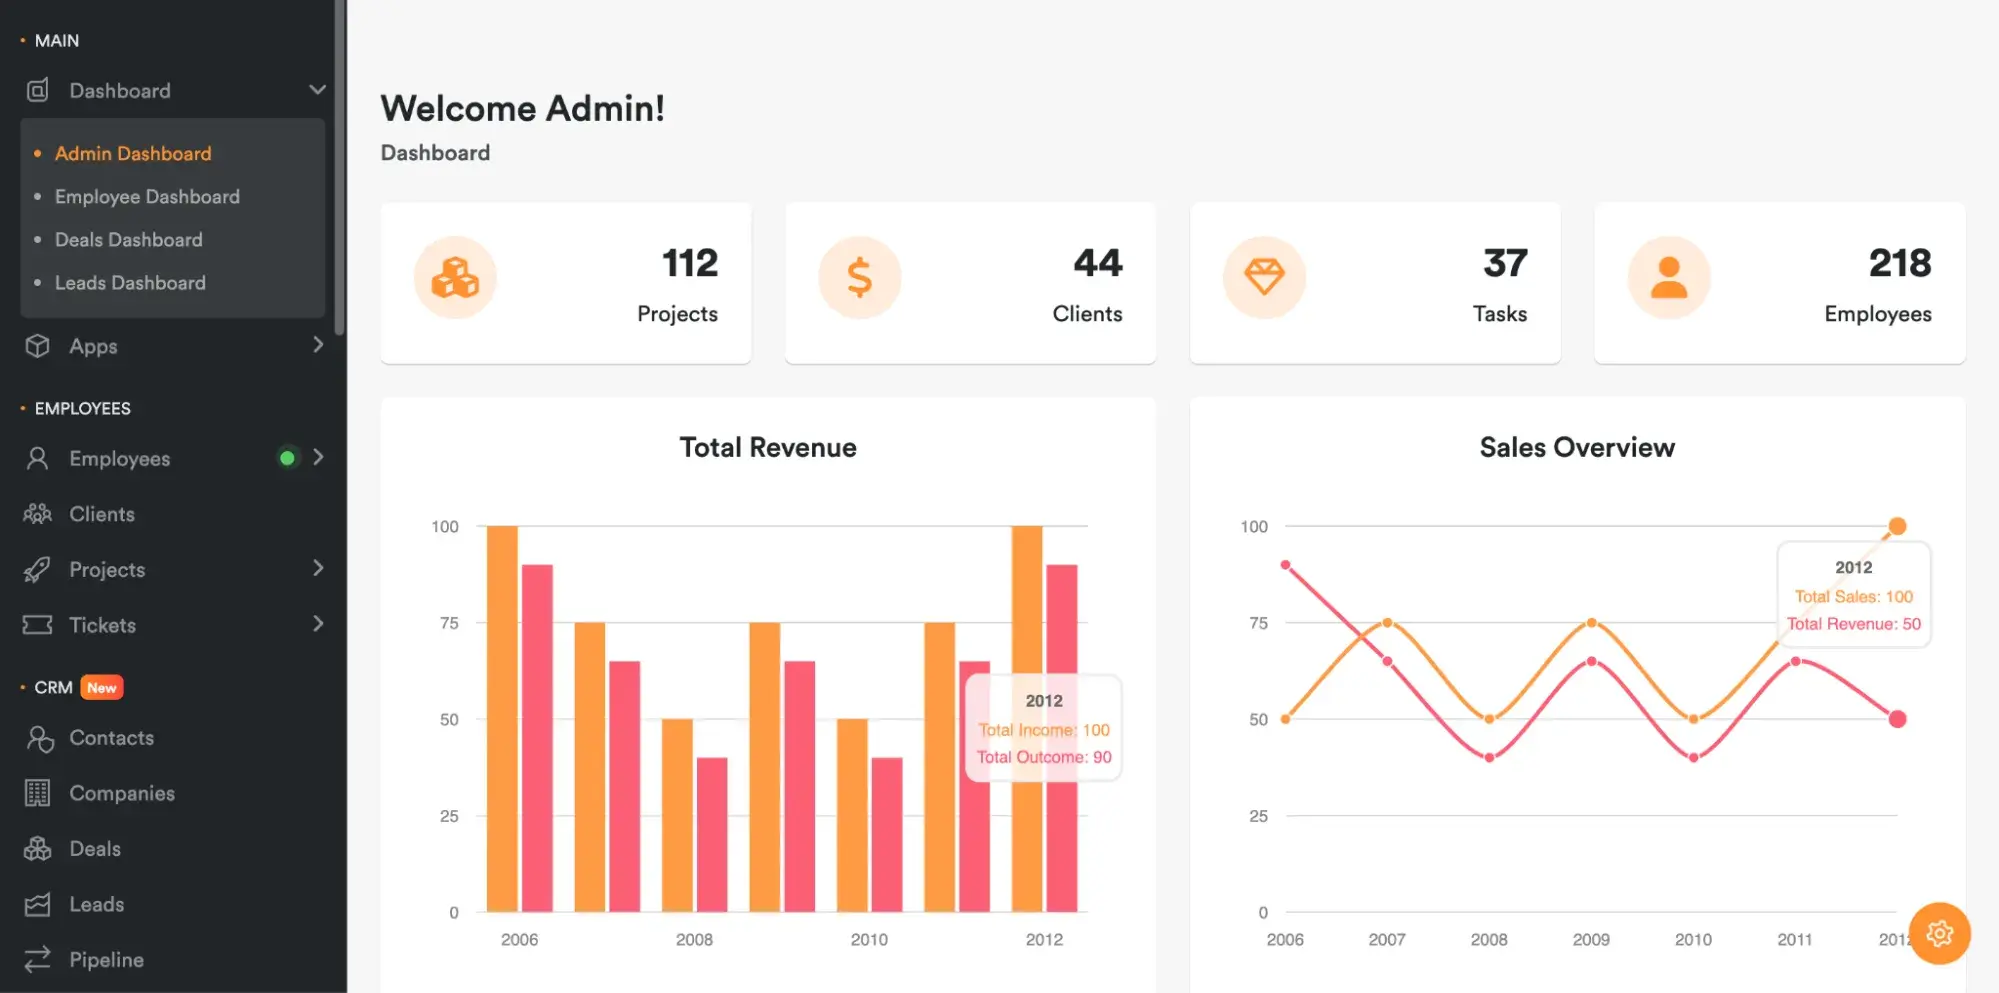
Task: Expand the Apps submenu arrow
Action: tap(318, 345)
